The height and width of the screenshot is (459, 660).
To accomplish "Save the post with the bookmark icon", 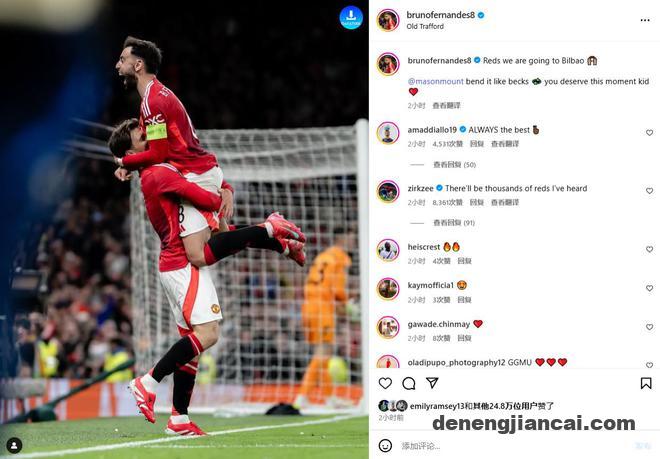I will 646,383.
